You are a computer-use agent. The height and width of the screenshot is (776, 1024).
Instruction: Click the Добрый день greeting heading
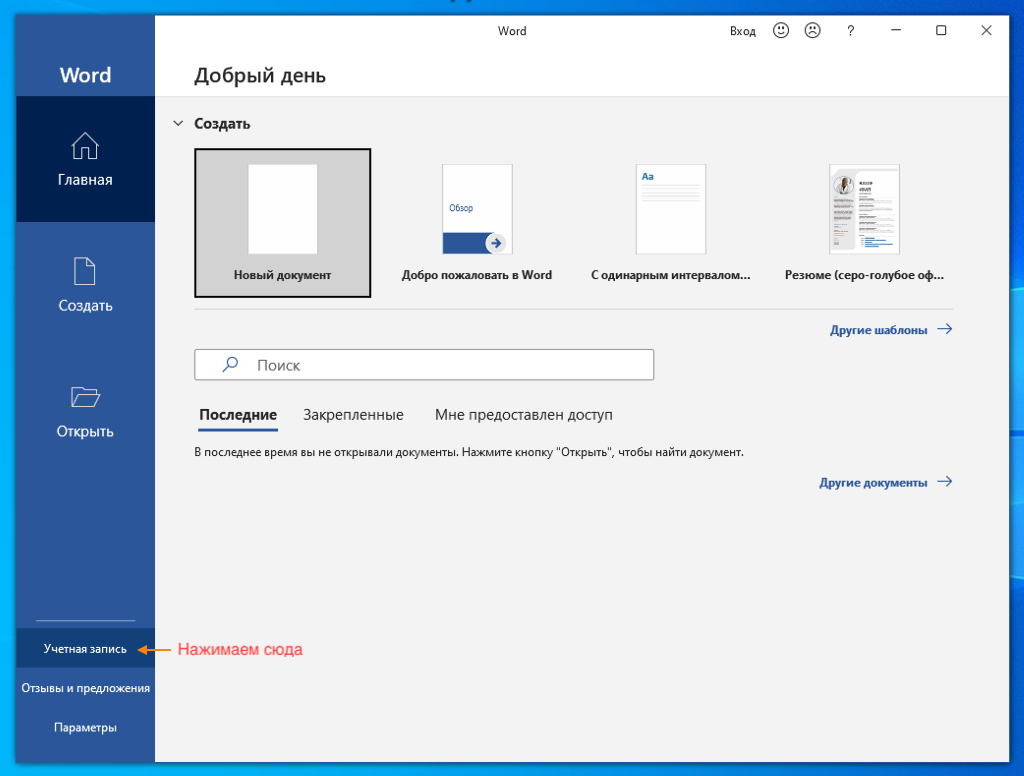(260, 76)
